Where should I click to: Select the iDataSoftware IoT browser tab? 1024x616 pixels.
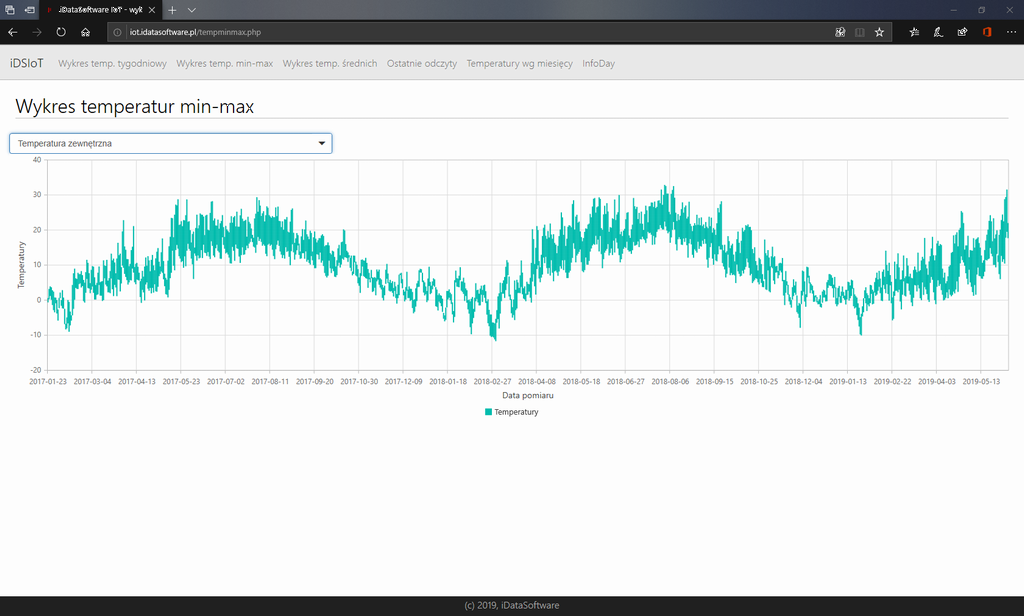tap(99, 10)
